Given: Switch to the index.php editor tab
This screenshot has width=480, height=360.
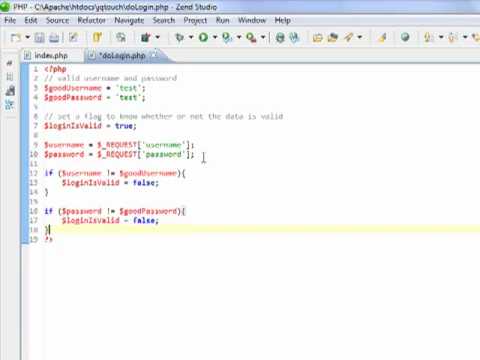Looking at the screenshot, I should [x=51, y=55].
